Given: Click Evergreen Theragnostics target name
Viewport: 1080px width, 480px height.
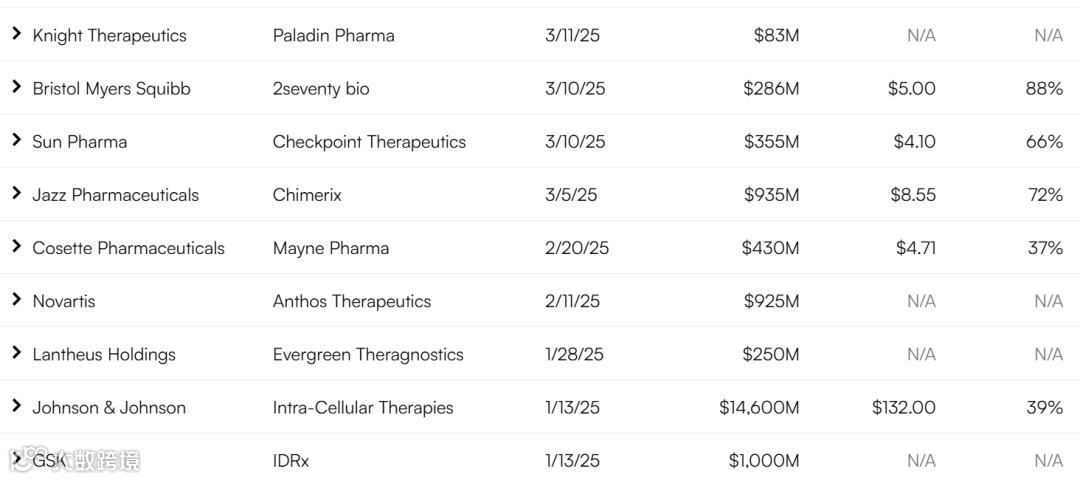Looking at the screenshot, I should pos(368,354).
